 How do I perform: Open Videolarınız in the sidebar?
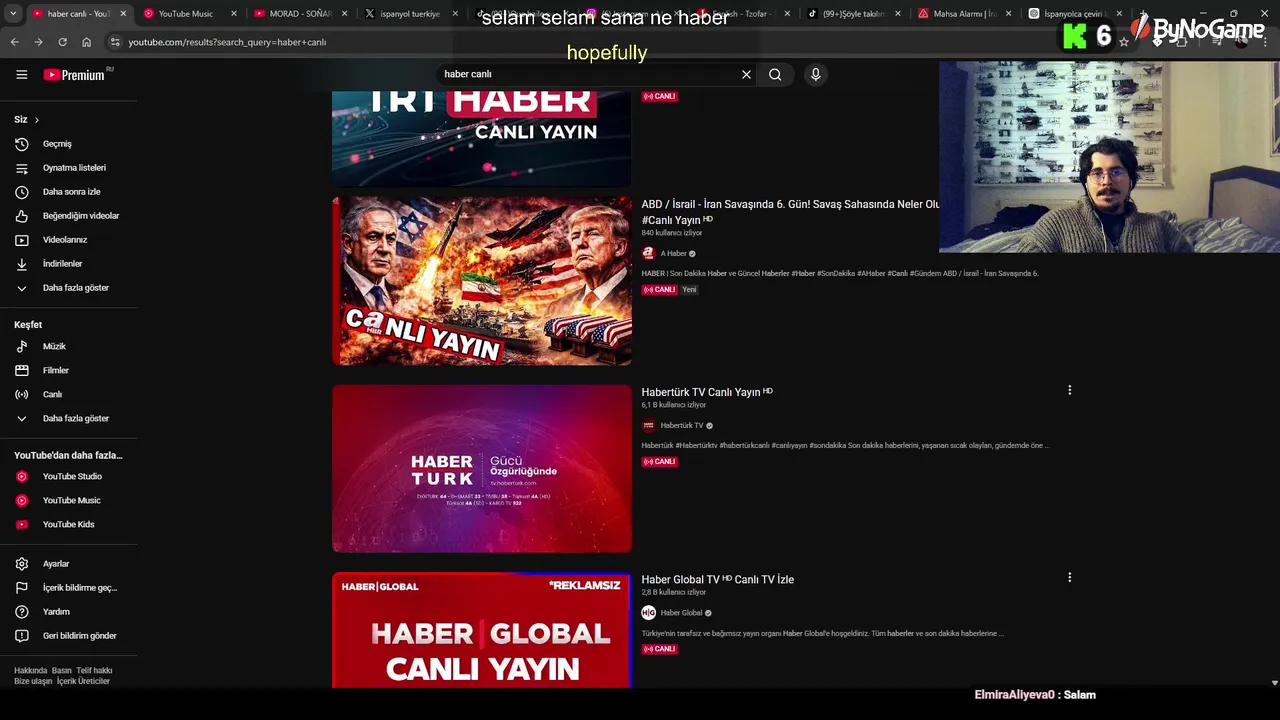pyautogui.click(x=69, y=240)
